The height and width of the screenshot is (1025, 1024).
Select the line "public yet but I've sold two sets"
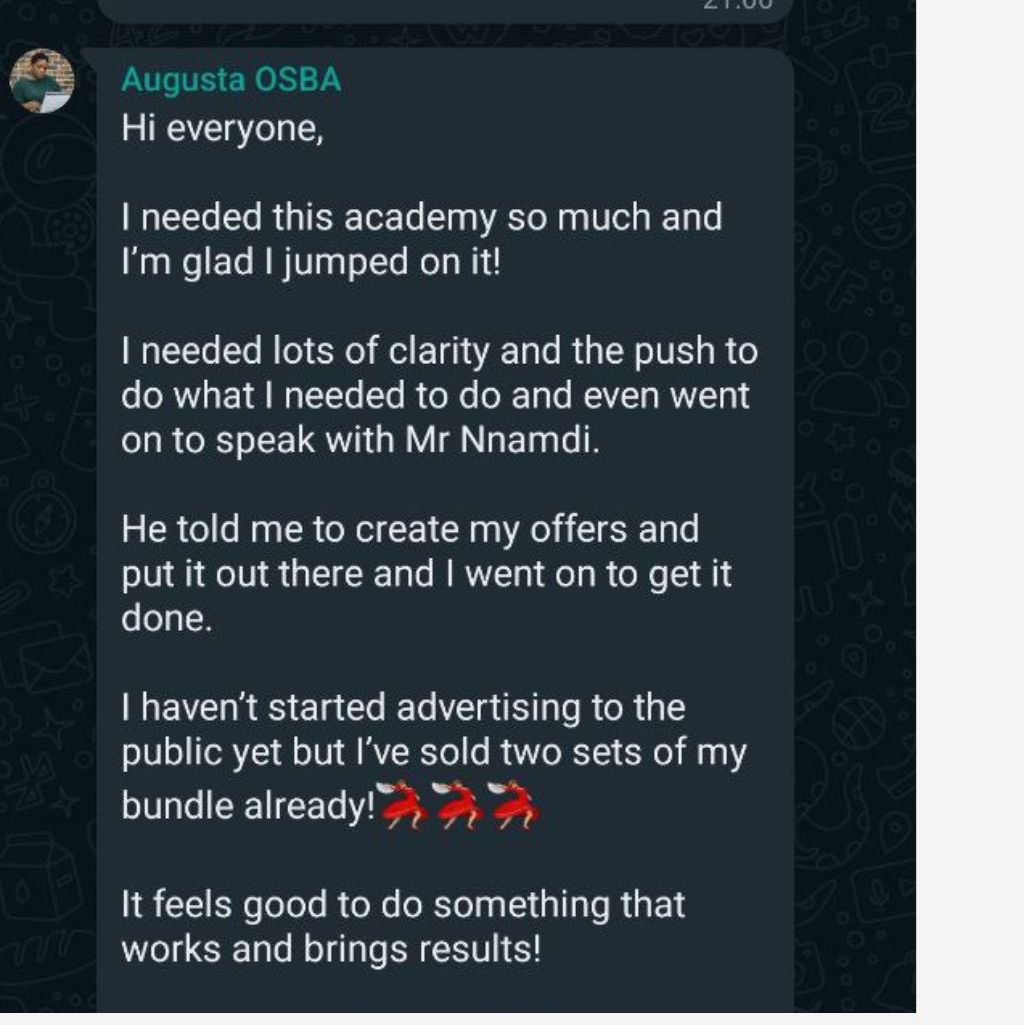click(433, 753)
